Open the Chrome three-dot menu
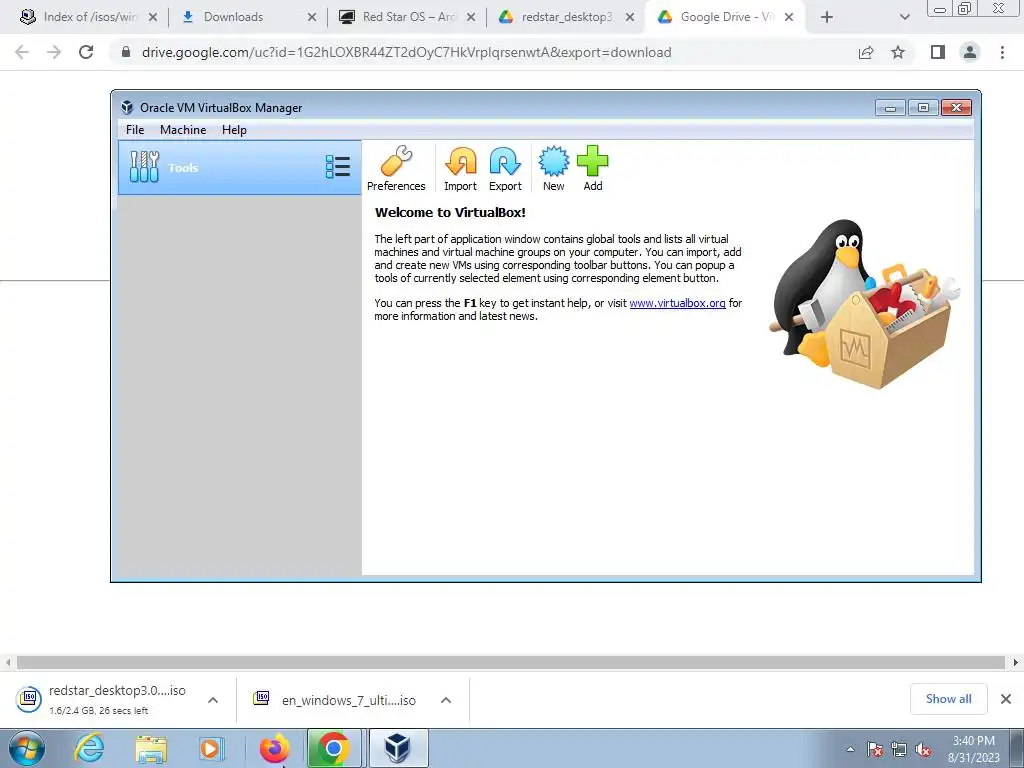Viewport: 1024px width, 768px height. point(1002,52)
